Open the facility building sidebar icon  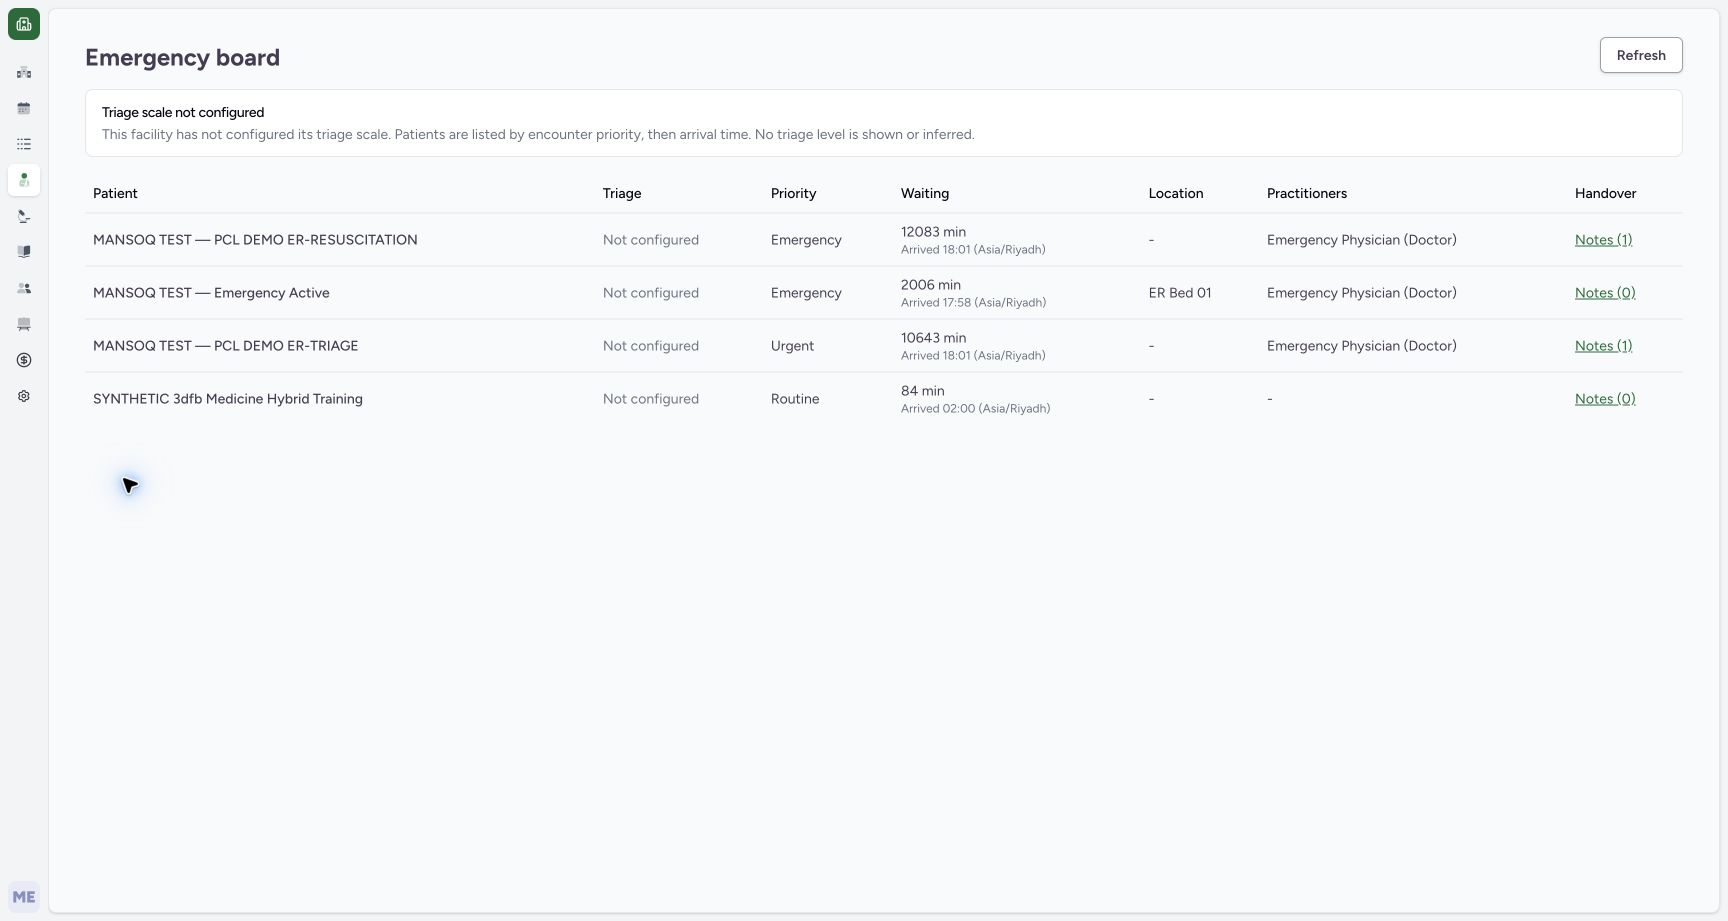[x=24, y=72]
